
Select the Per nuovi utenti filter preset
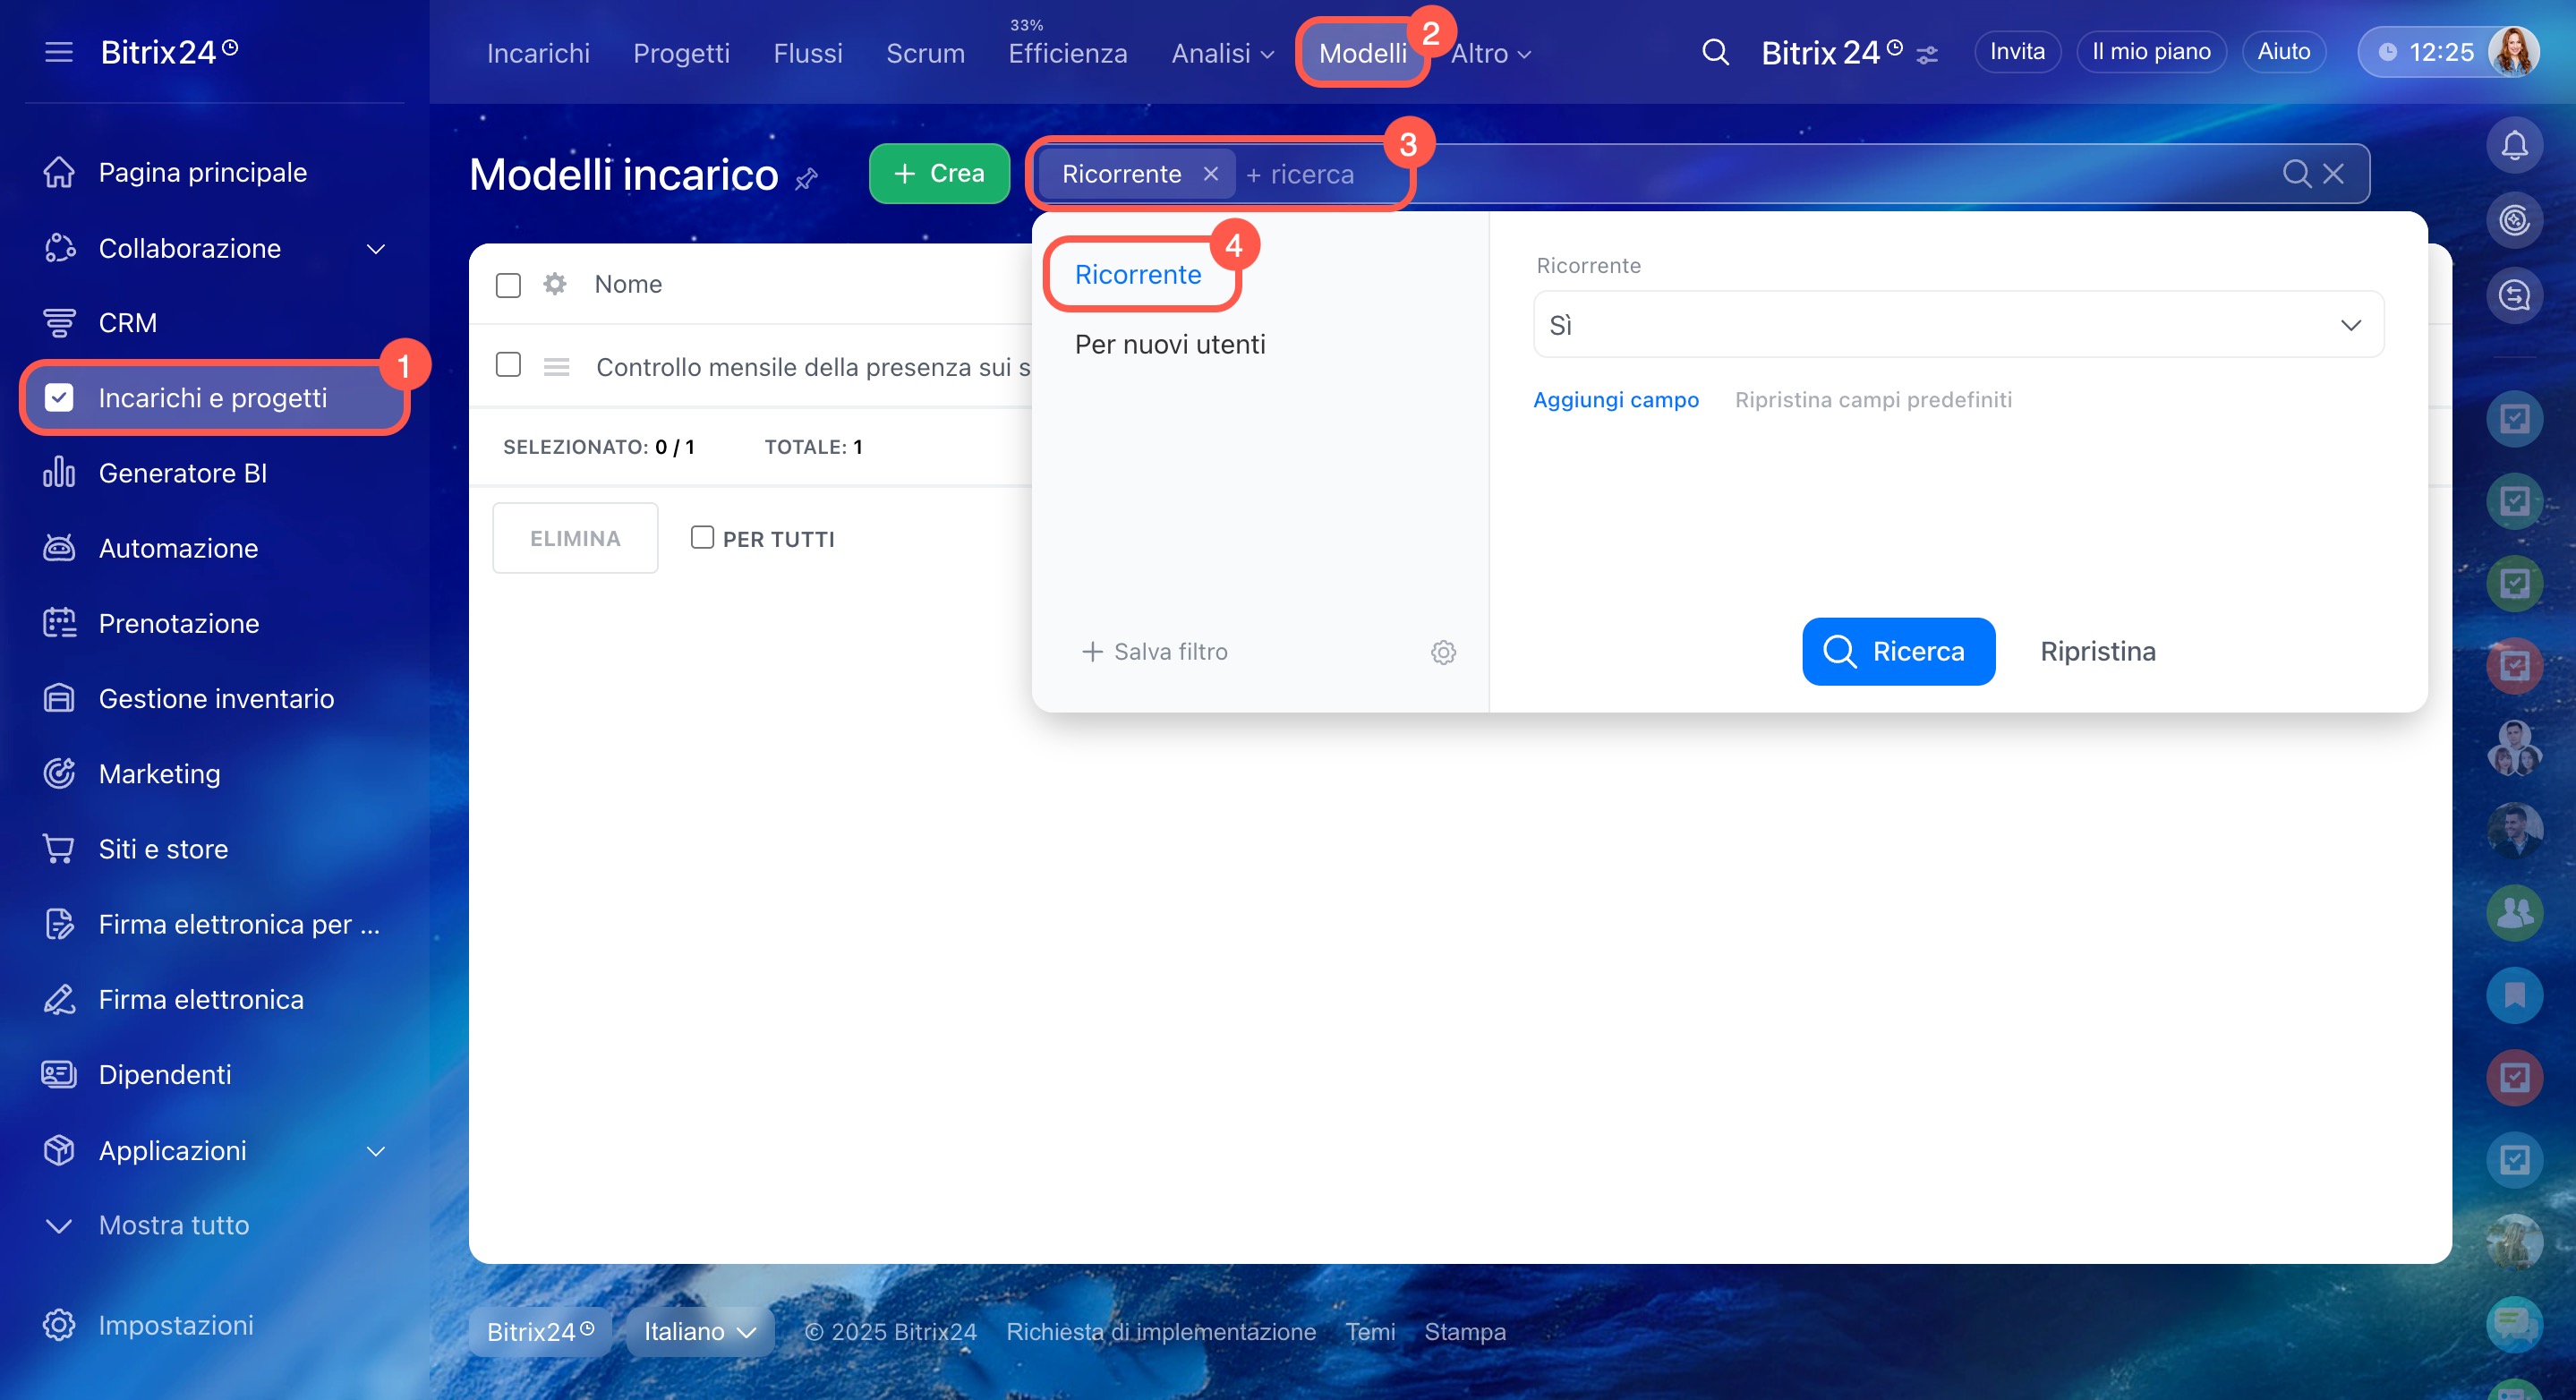(x=1169, y=344)
